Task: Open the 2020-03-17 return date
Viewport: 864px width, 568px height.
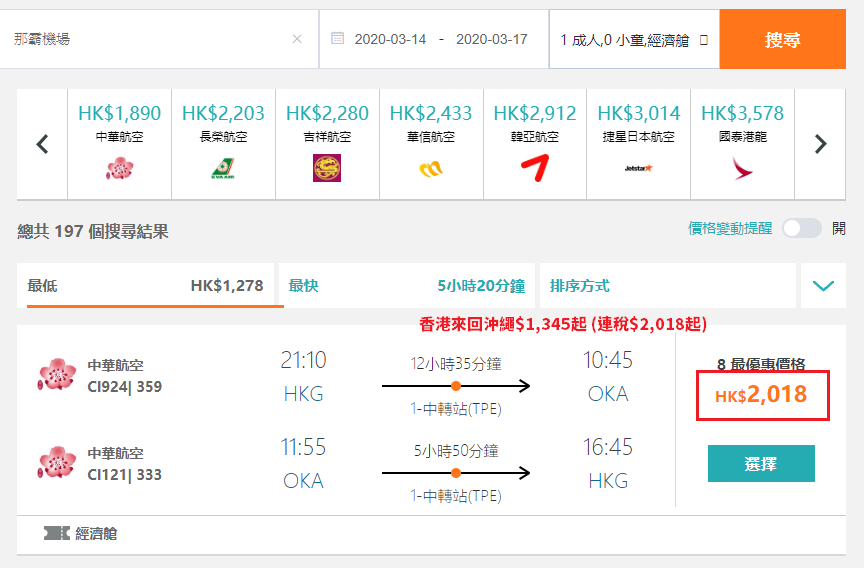Action: (x=492, y=39)
